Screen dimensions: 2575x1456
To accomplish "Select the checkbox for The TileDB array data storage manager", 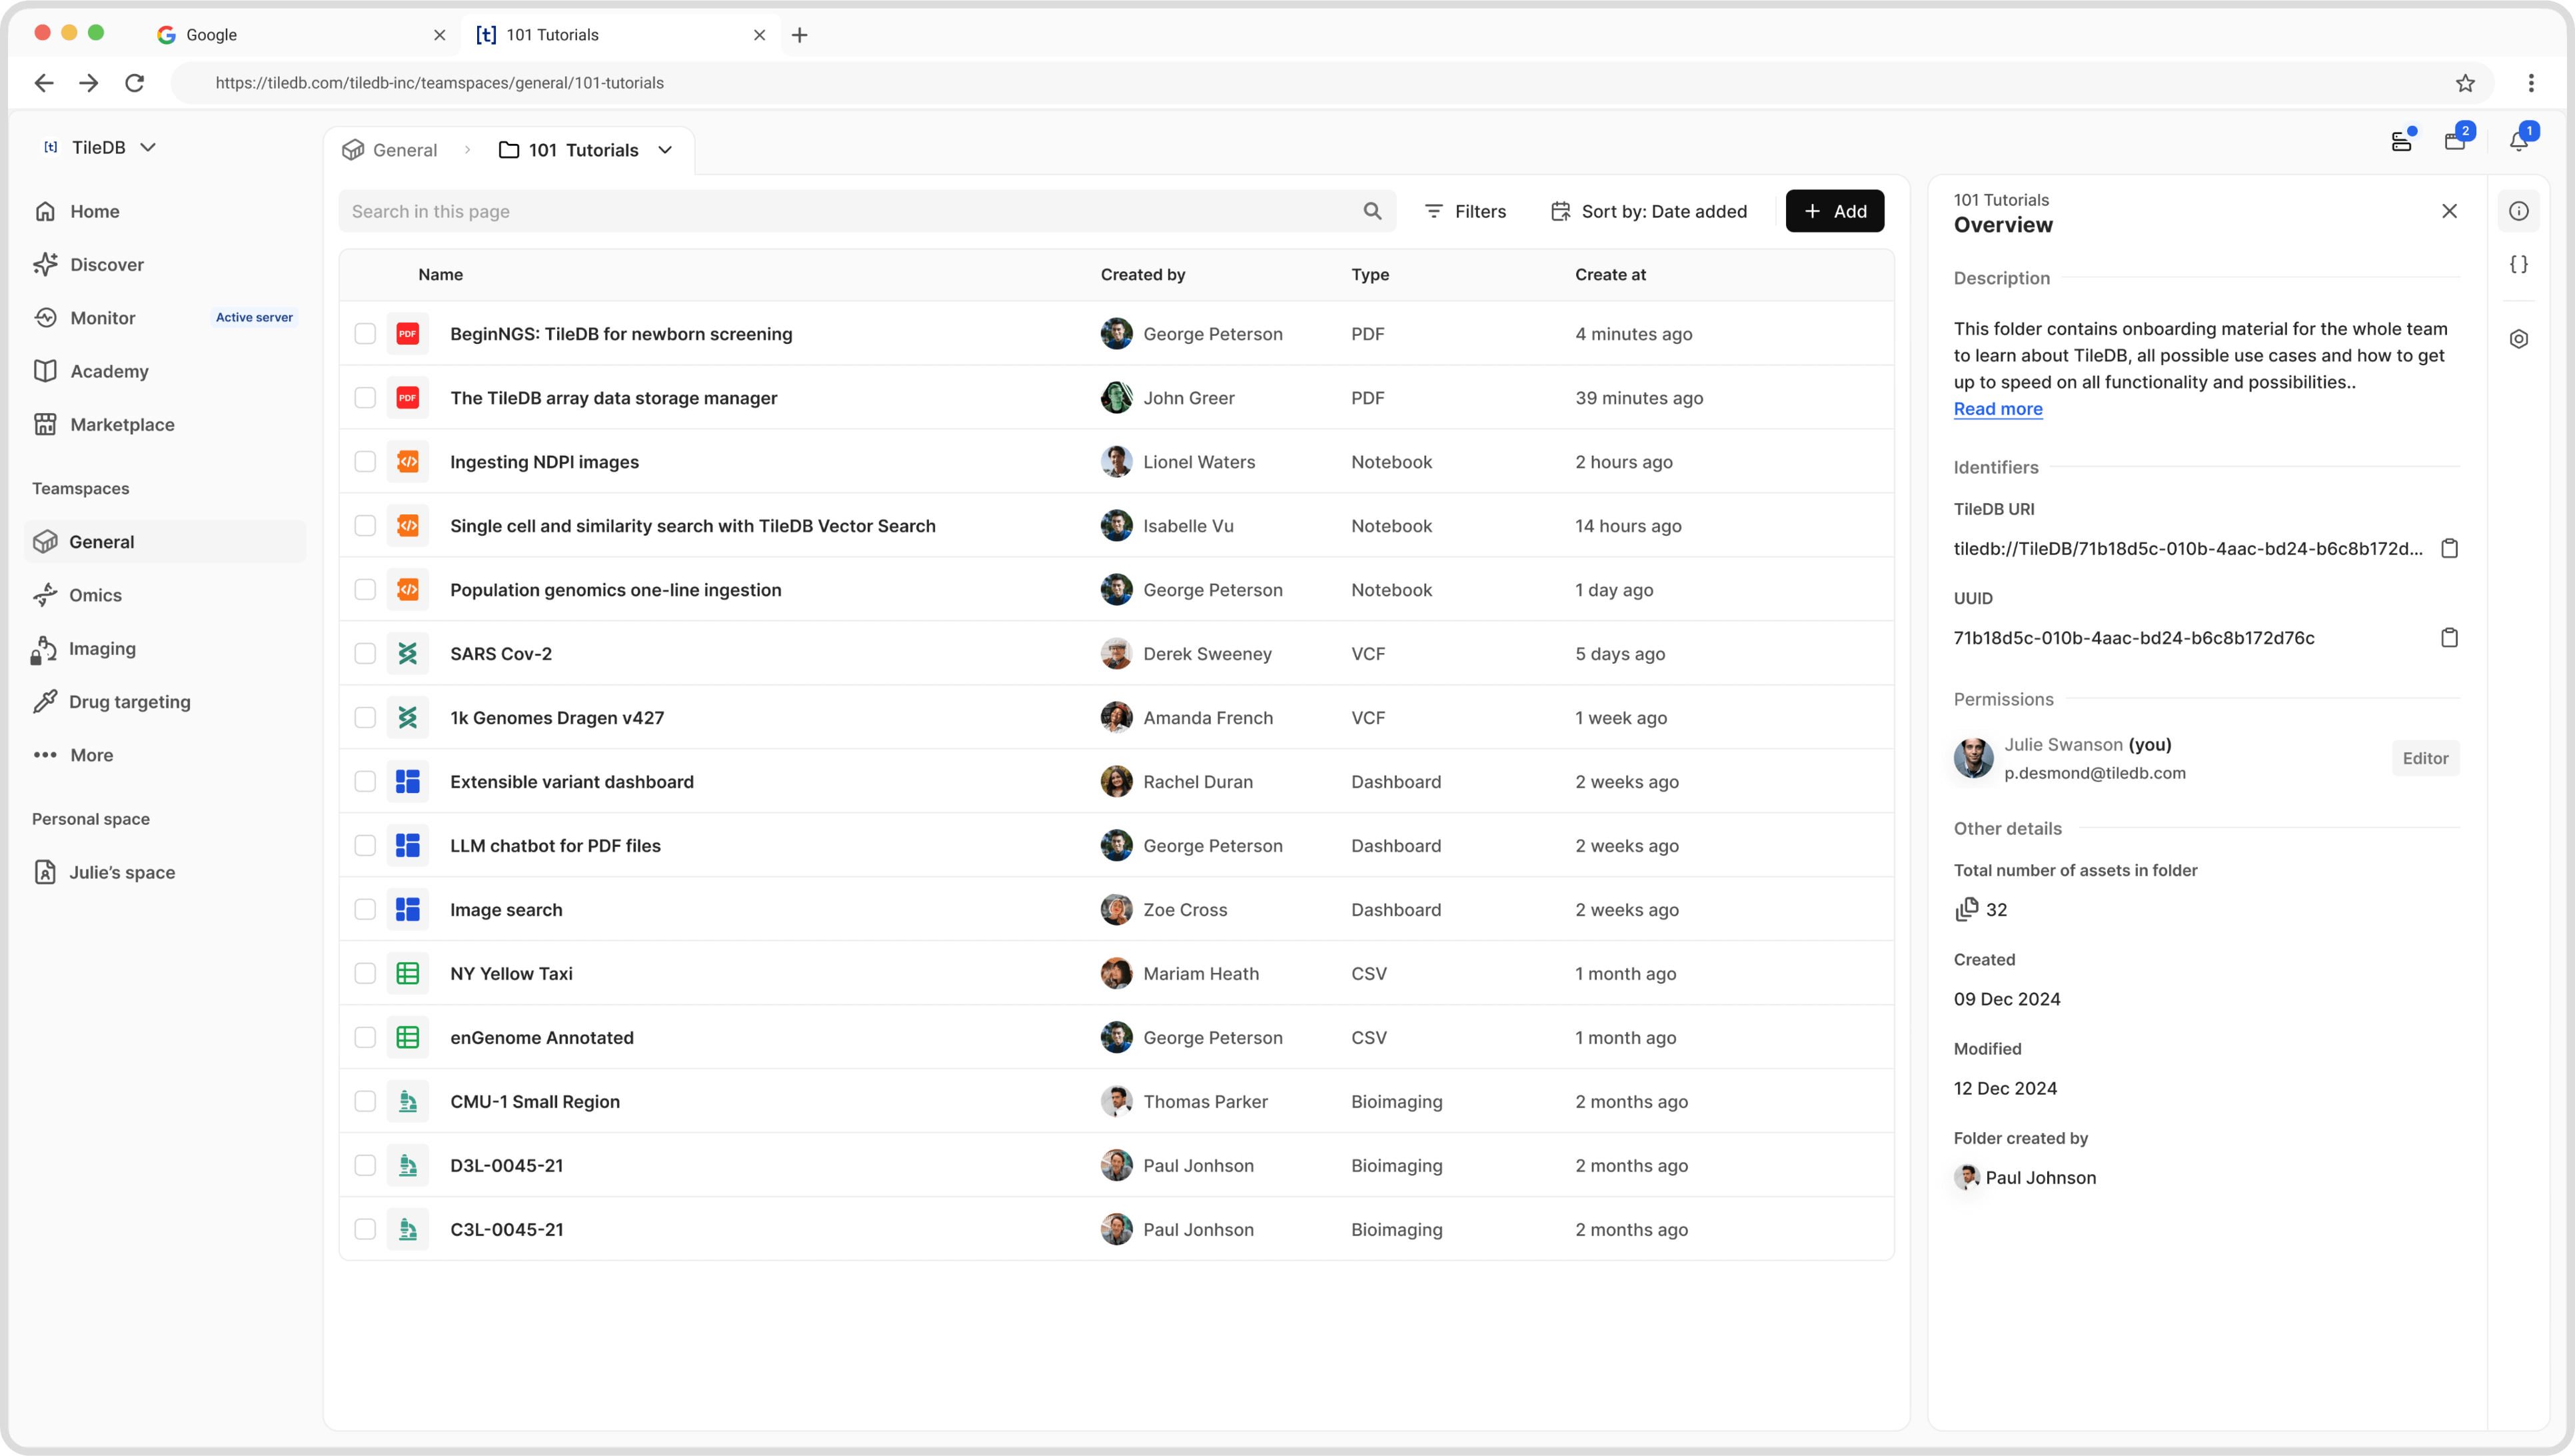I will click(x=364, y=398).
